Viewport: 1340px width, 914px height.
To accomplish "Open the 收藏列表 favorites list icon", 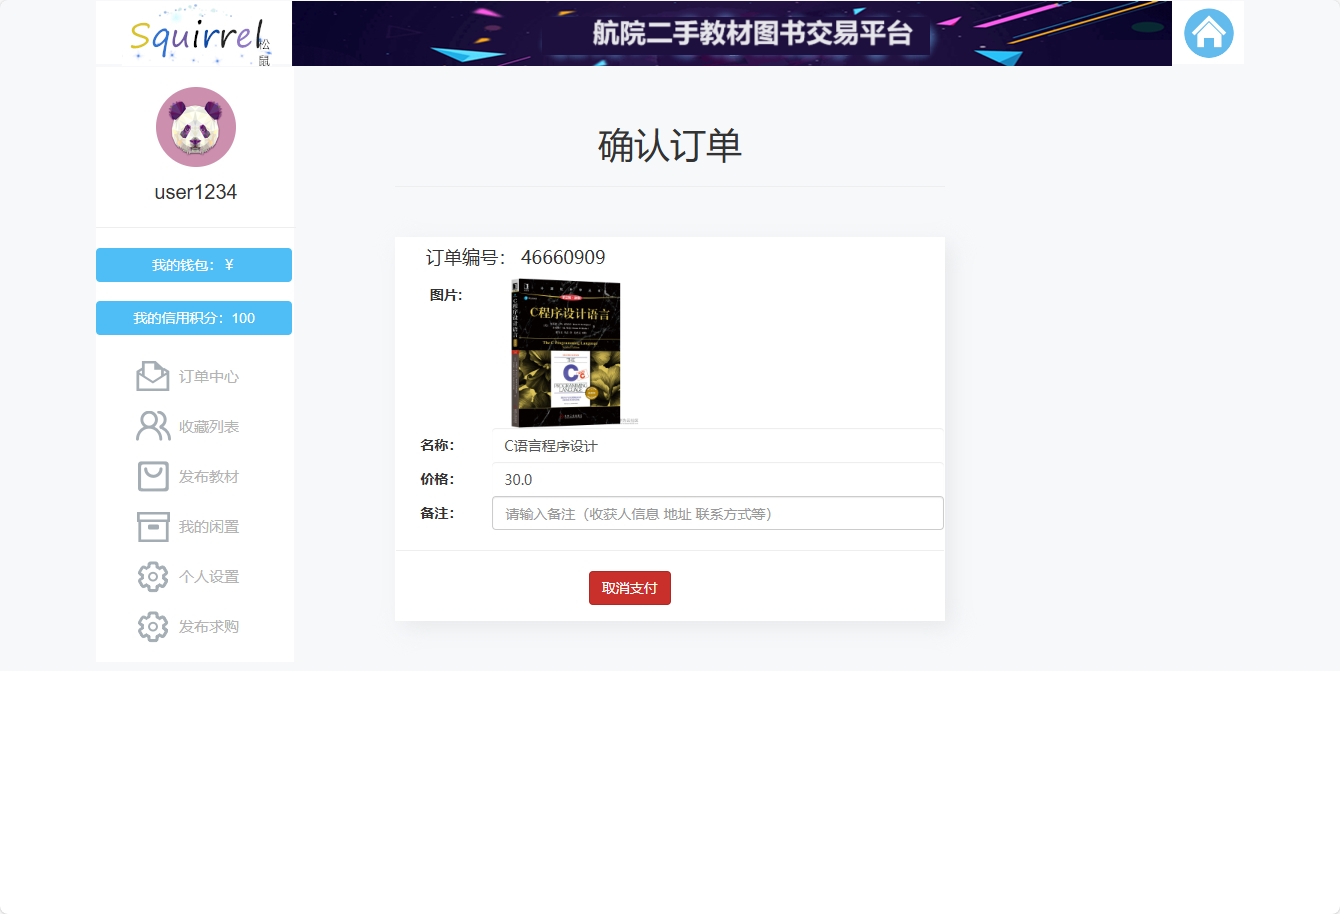I will 152,425.
